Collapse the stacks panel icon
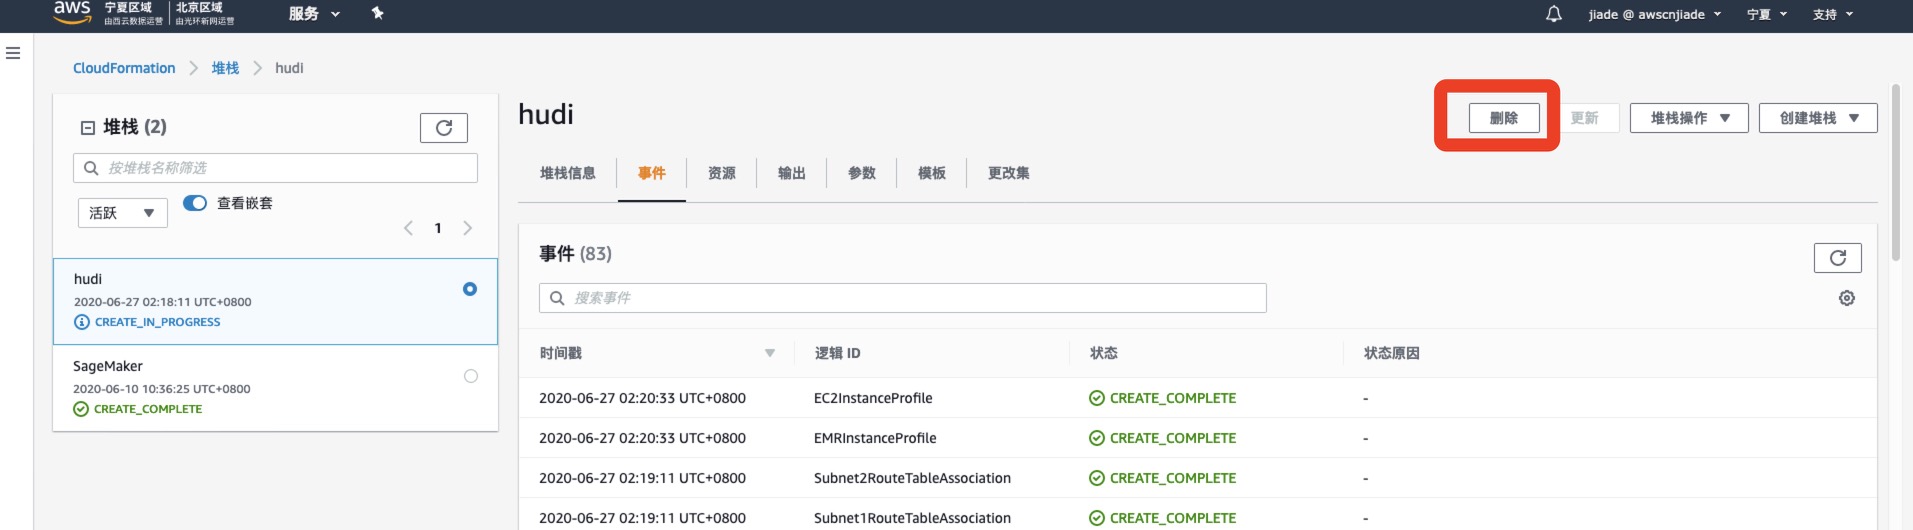The width and height of the screenshot is (1913, 530). pyautogui.click(x=88, y=128)
